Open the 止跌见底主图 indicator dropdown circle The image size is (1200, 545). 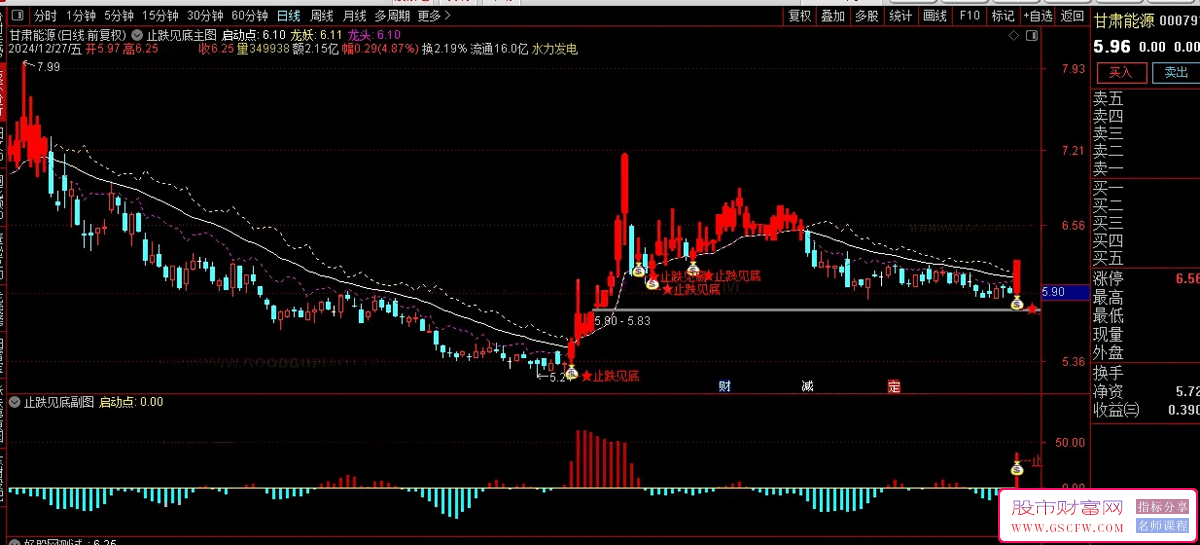139,33
